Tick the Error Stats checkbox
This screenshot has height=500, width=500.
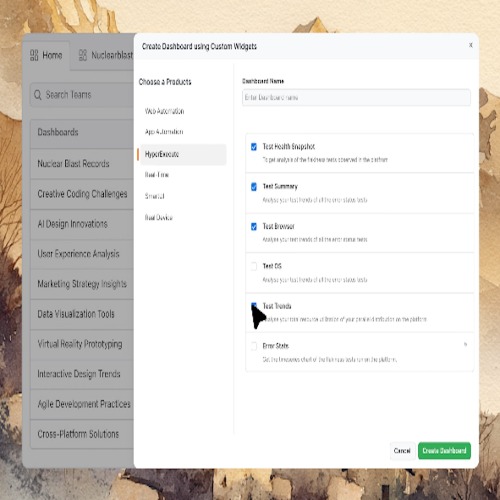(x=254, y=346)
